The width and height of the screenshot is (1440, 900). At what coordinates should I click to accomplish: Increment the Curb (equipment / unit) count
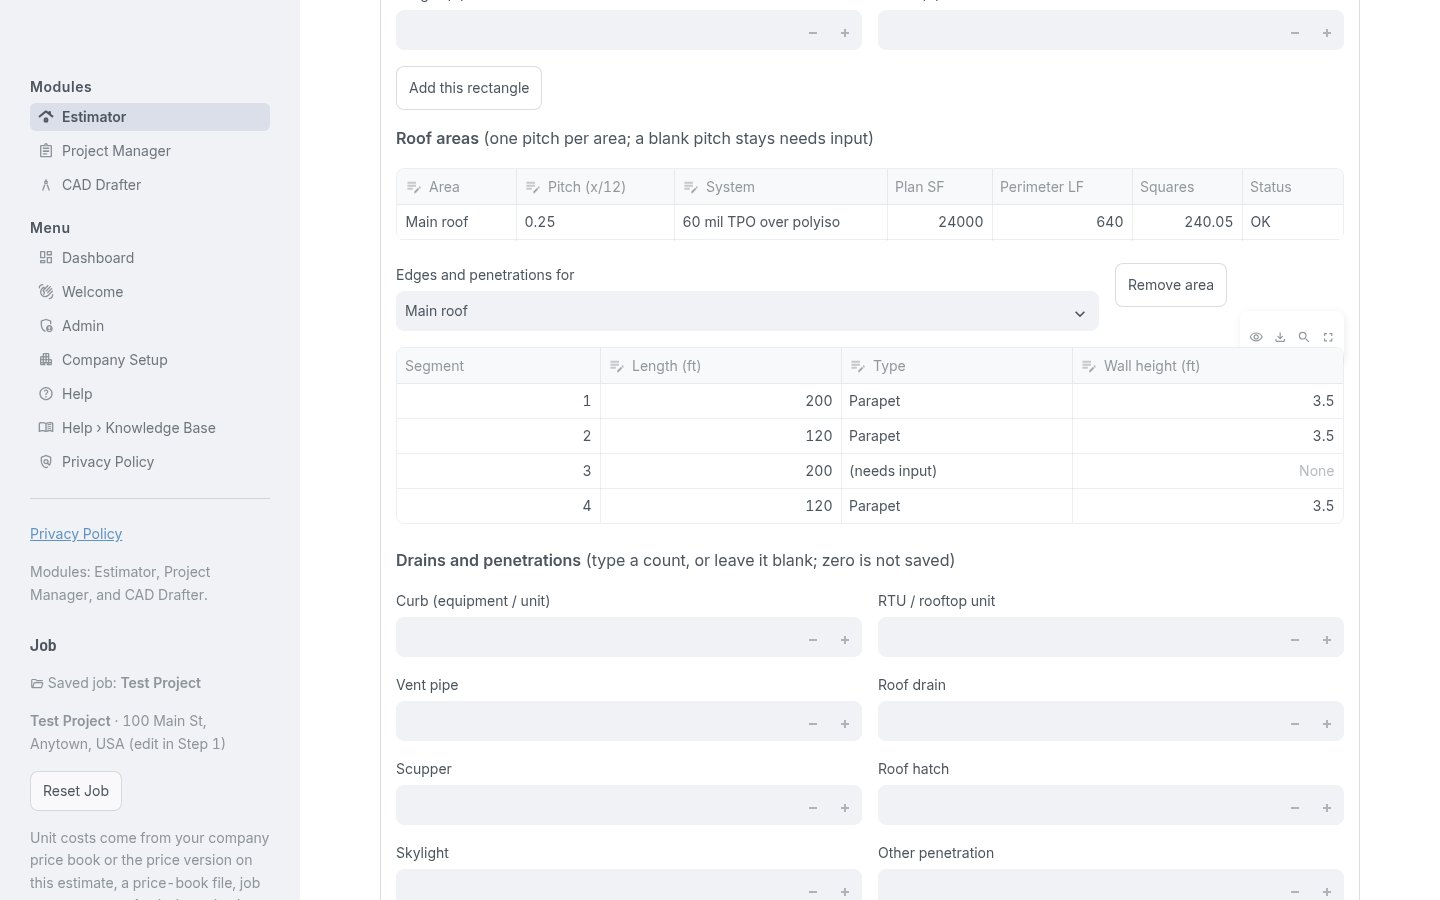point(845,640)
